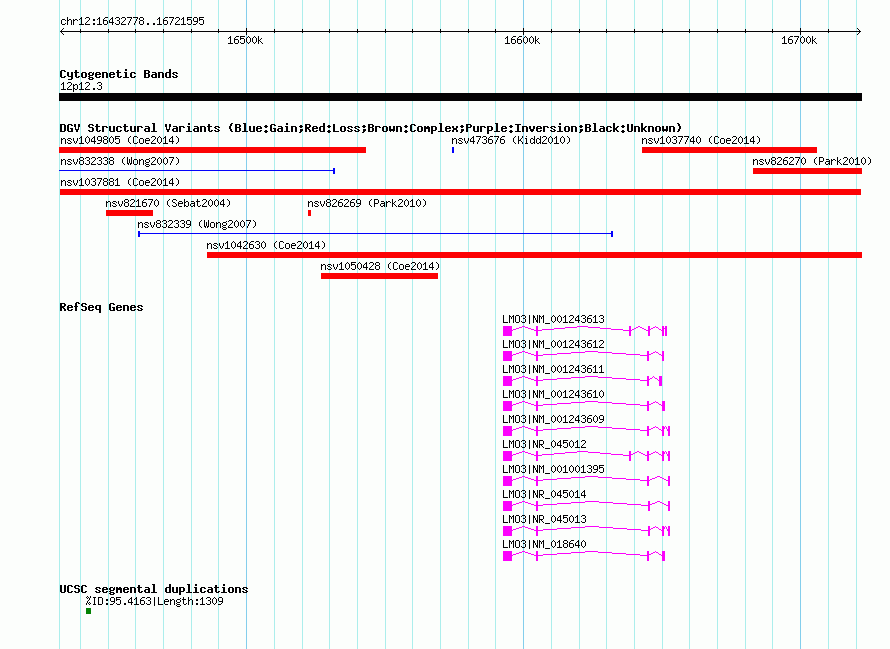Viewport: 890px width, 649px height.
Task: Select the nsv826269 (Park2010) label
Action: pyautogui.click(x=367, y=203)
